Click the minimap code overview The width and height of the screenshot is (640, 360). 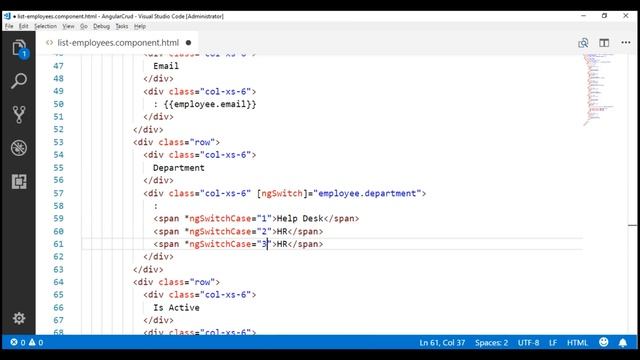(x=599, y=89)
